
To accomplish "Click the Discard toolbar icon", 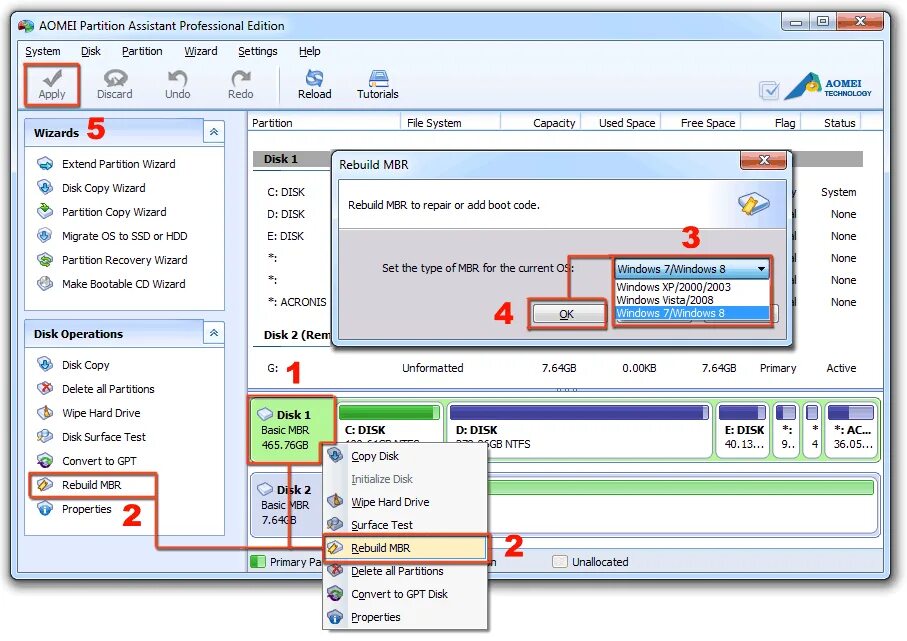I will tap(115, 85).
